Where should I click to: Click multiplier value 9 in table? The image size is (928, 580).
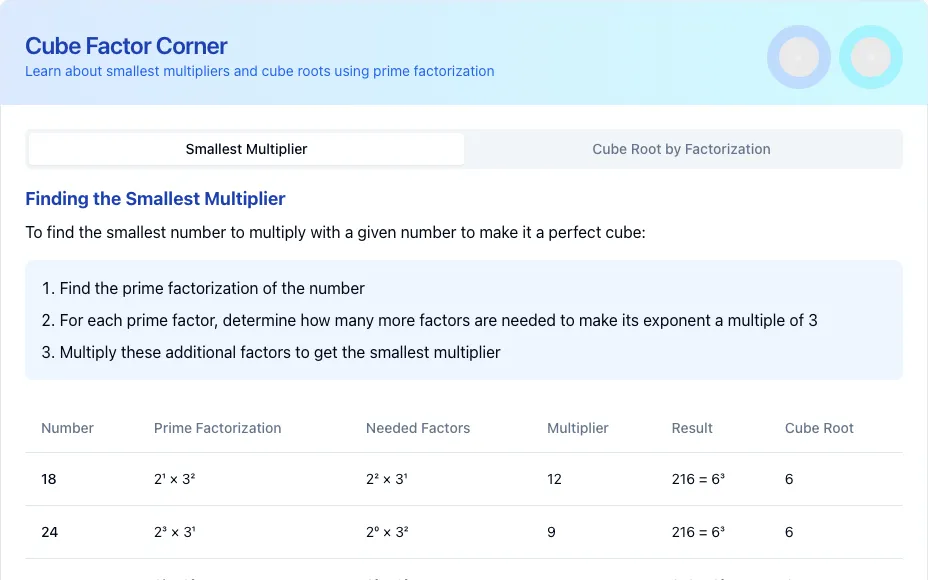[x=551, y=532]
